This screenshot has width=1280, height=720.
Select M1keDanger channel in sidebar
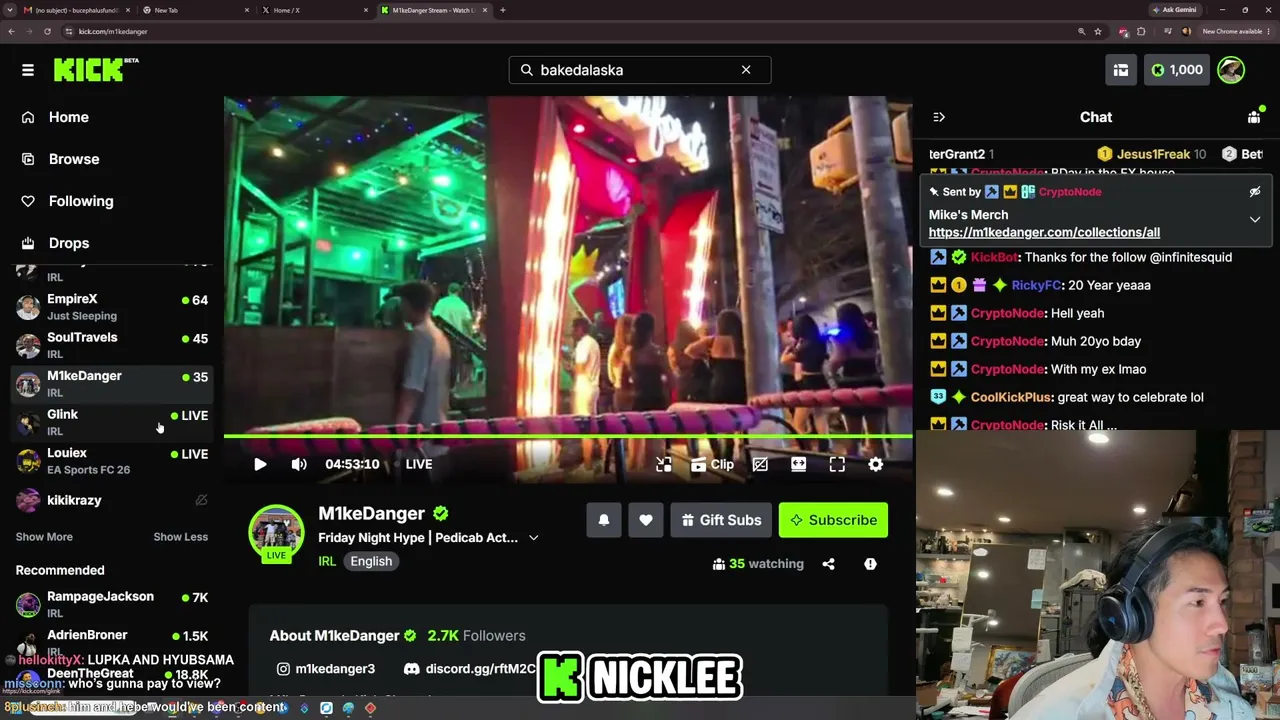(112, 384)
